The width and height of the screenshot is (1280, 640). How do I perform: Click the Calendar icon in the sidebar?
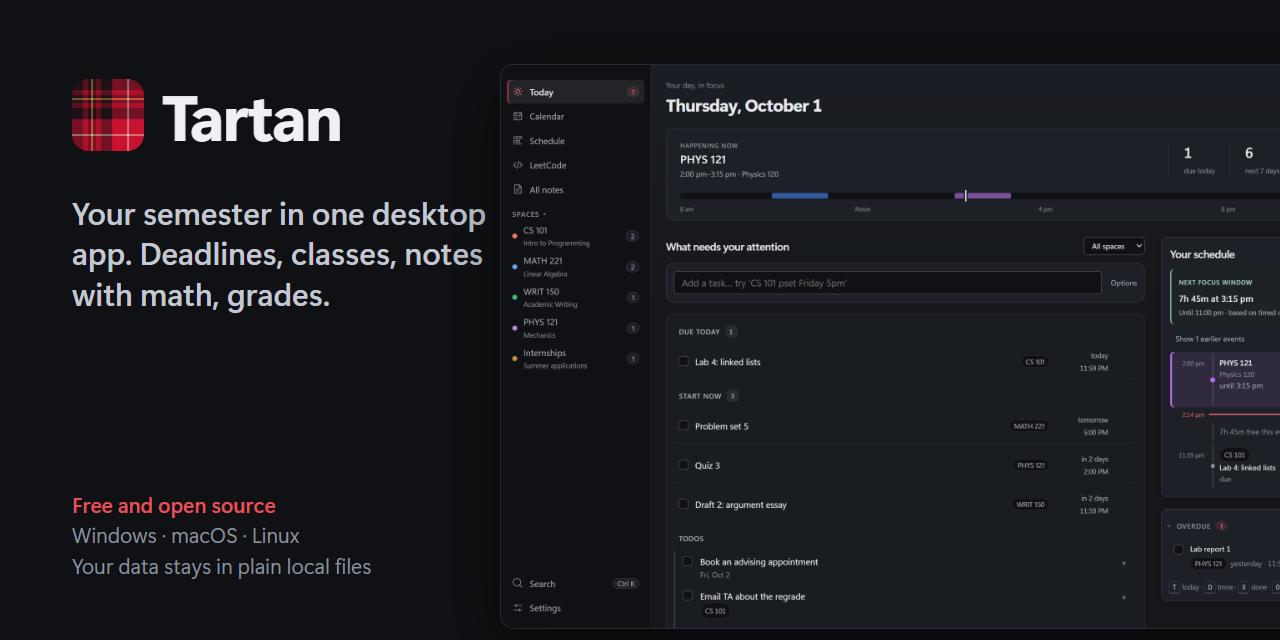click(517, 116)
